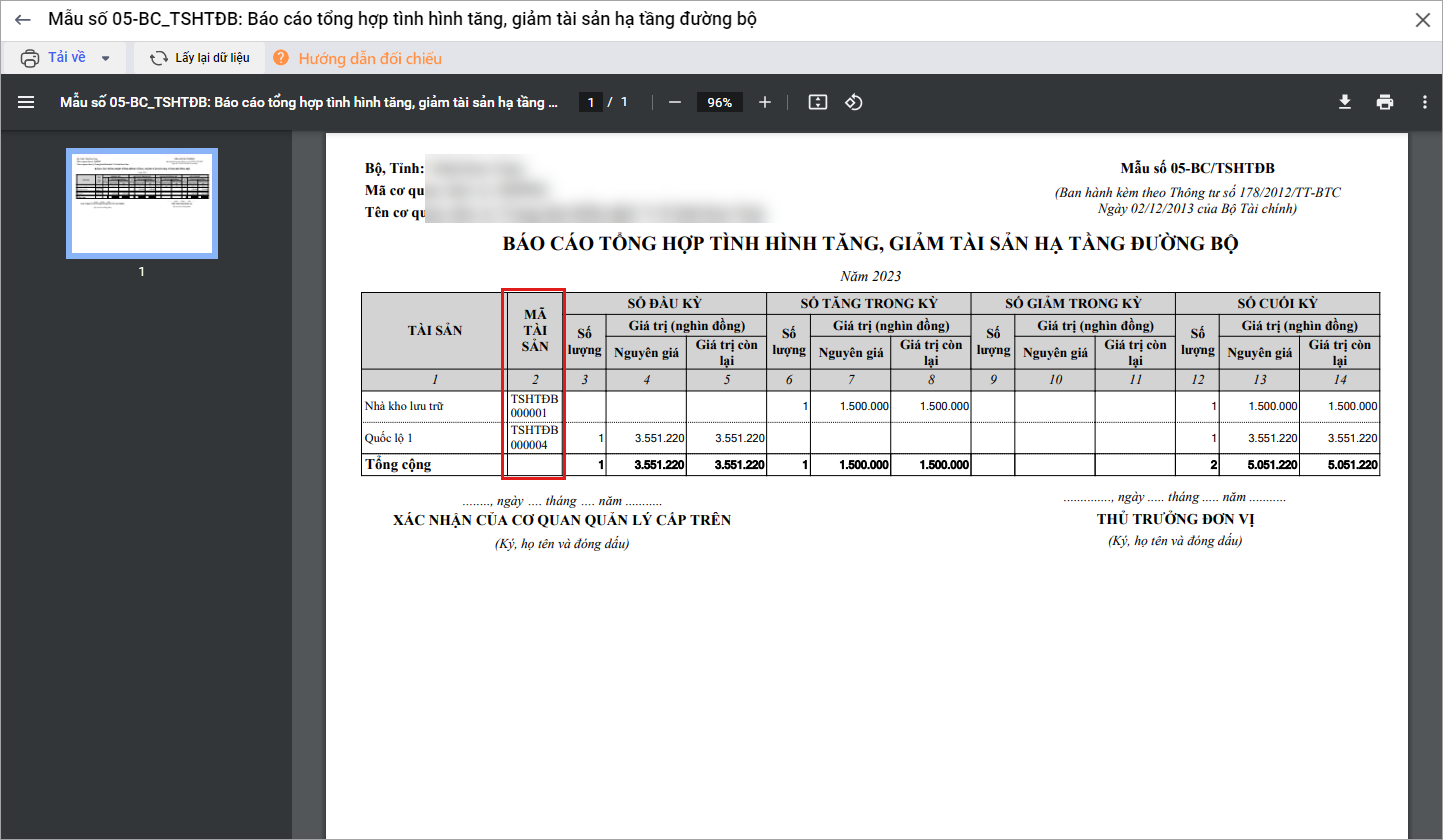Open the PDF more actions menu

[1424, 102]
